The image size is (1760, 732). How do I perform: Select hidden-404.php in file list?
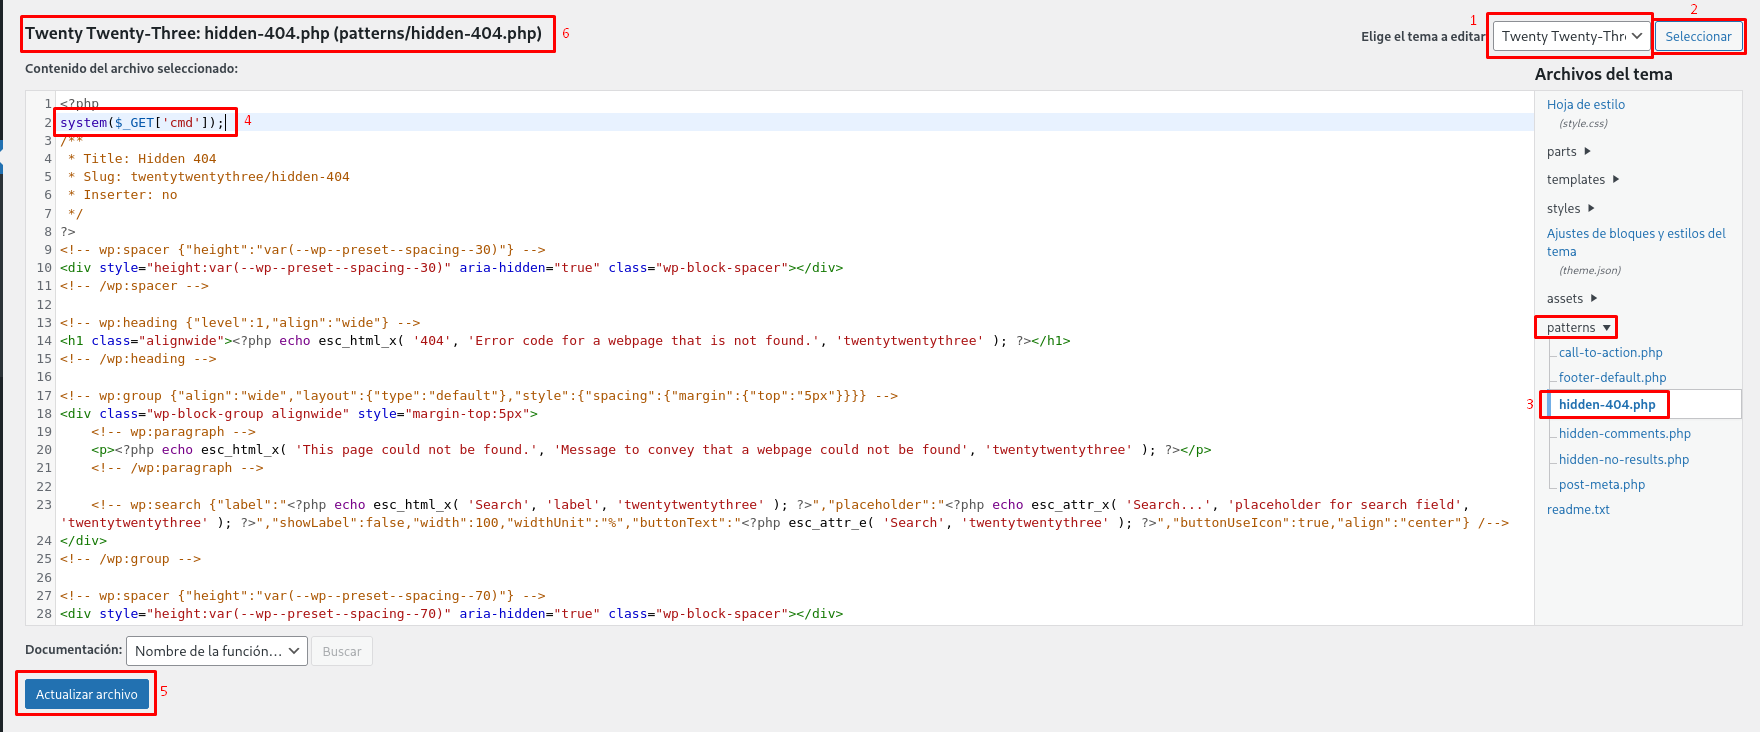click(1607, 405)
